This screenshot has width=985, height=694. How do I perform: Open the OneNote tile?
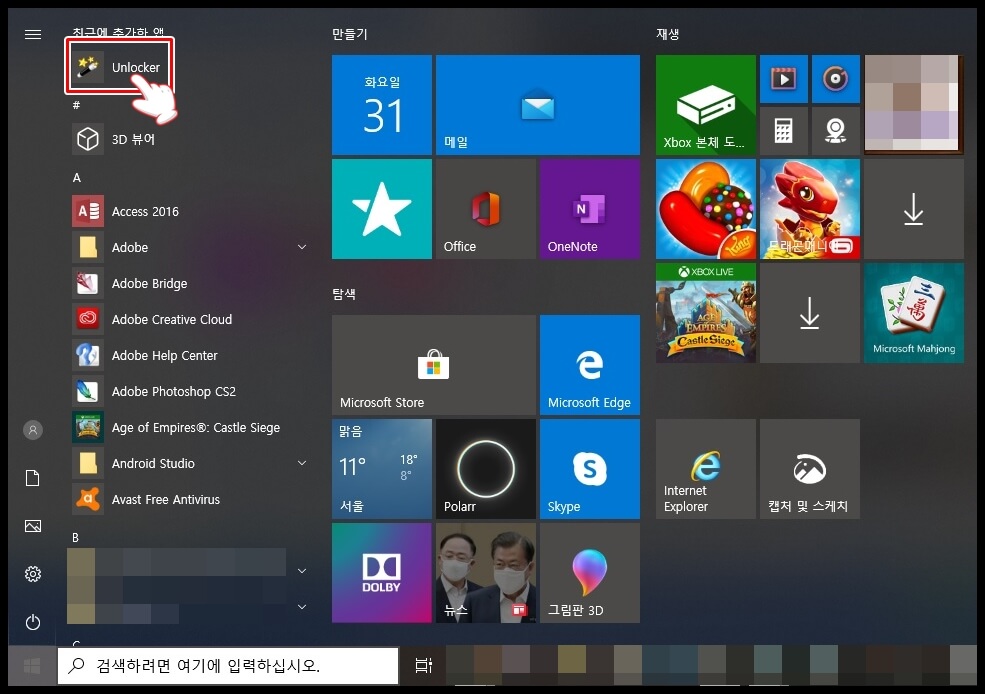[590, 209]
